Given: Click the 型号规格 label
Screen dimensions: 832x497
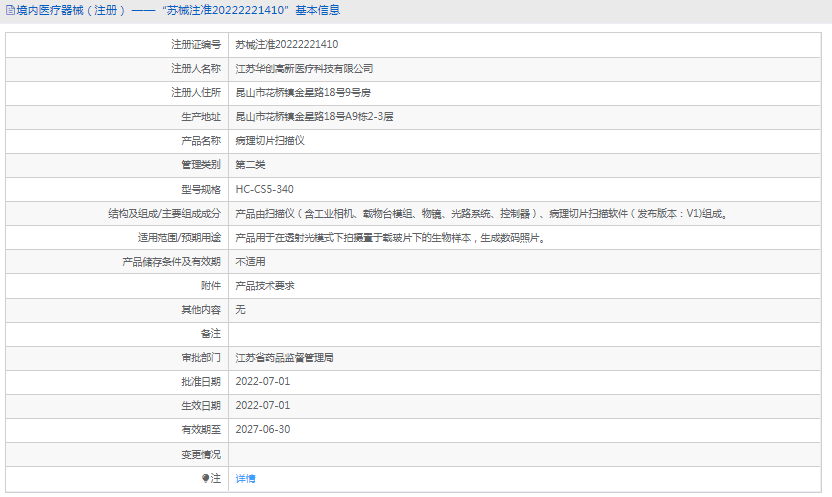Looking at the screenshot, I should pos(201,189).
